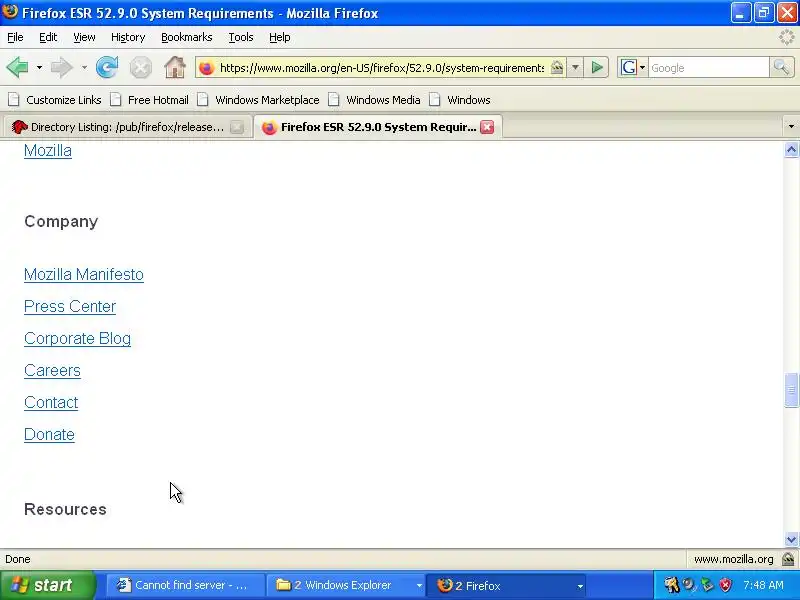Focus the URL address field
The width and height of the screenshot is (800, 600).
click(382, 67)
